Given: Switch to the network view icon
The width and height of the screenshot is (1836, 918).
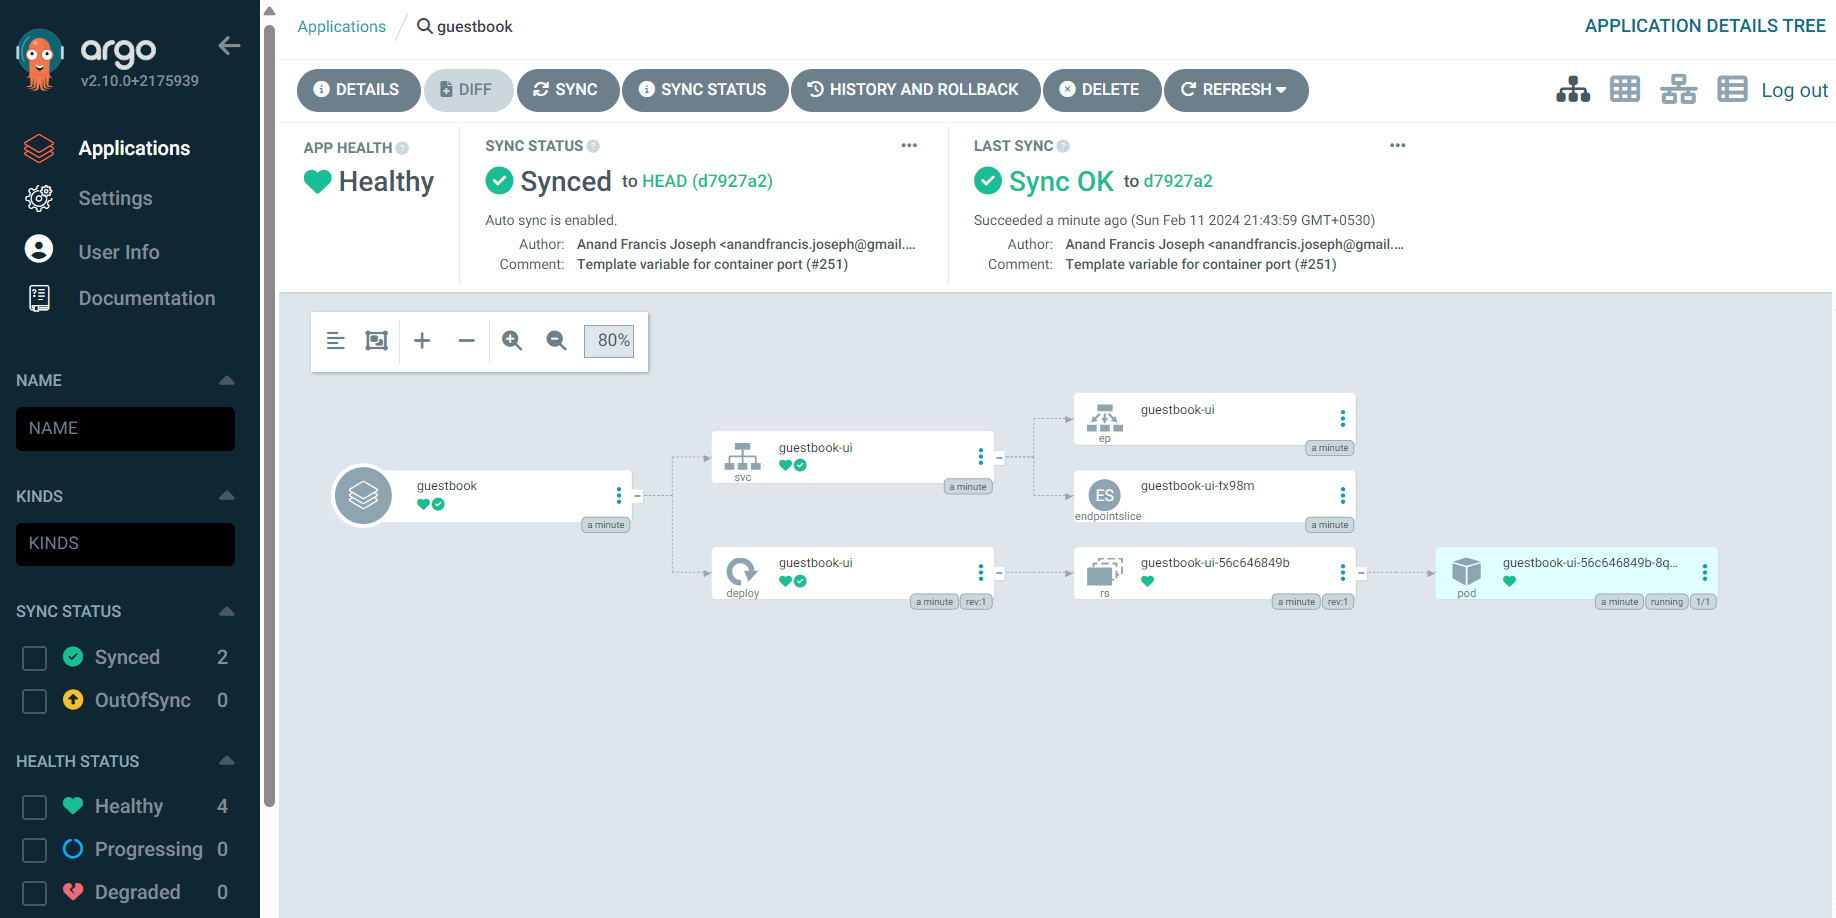Looking at the screenshot, I should (x=1678, y=90).
